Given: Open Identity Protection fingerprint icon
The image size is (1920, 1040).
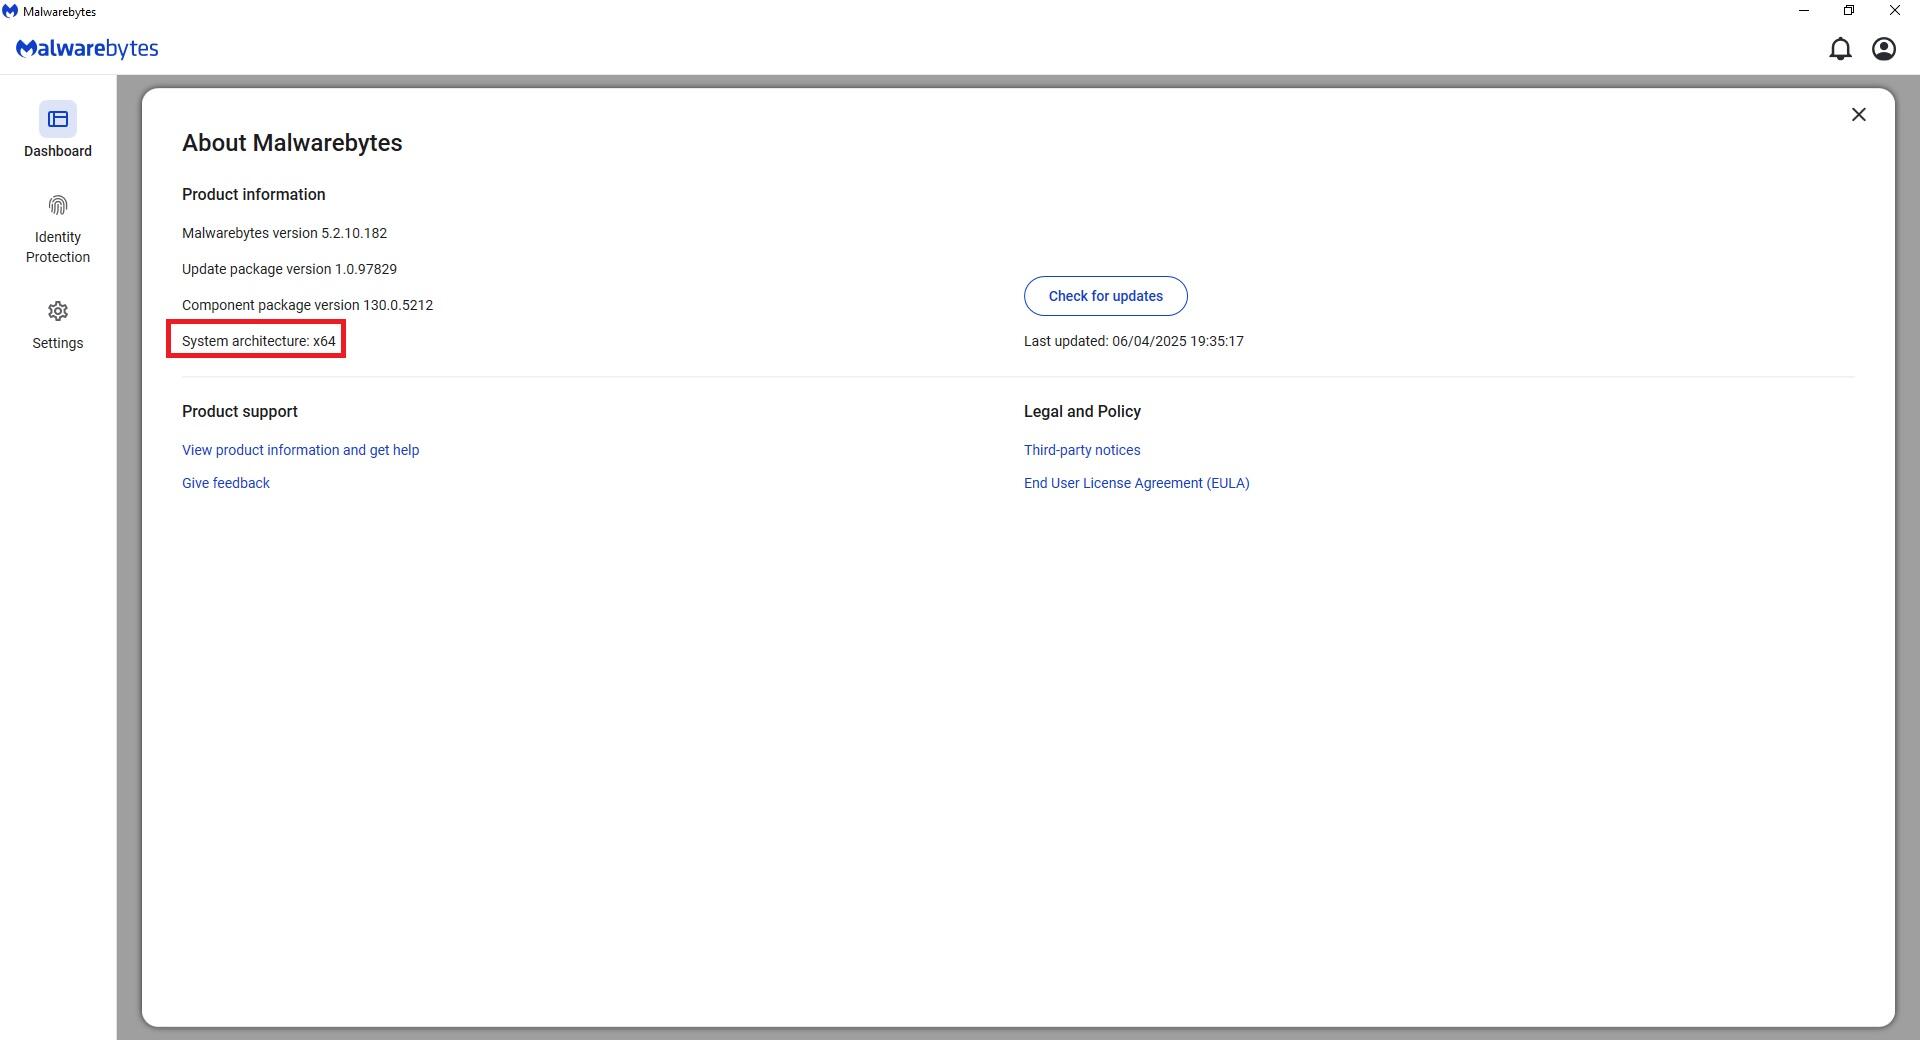Looking at the screenshot, I should click(58, 206).
